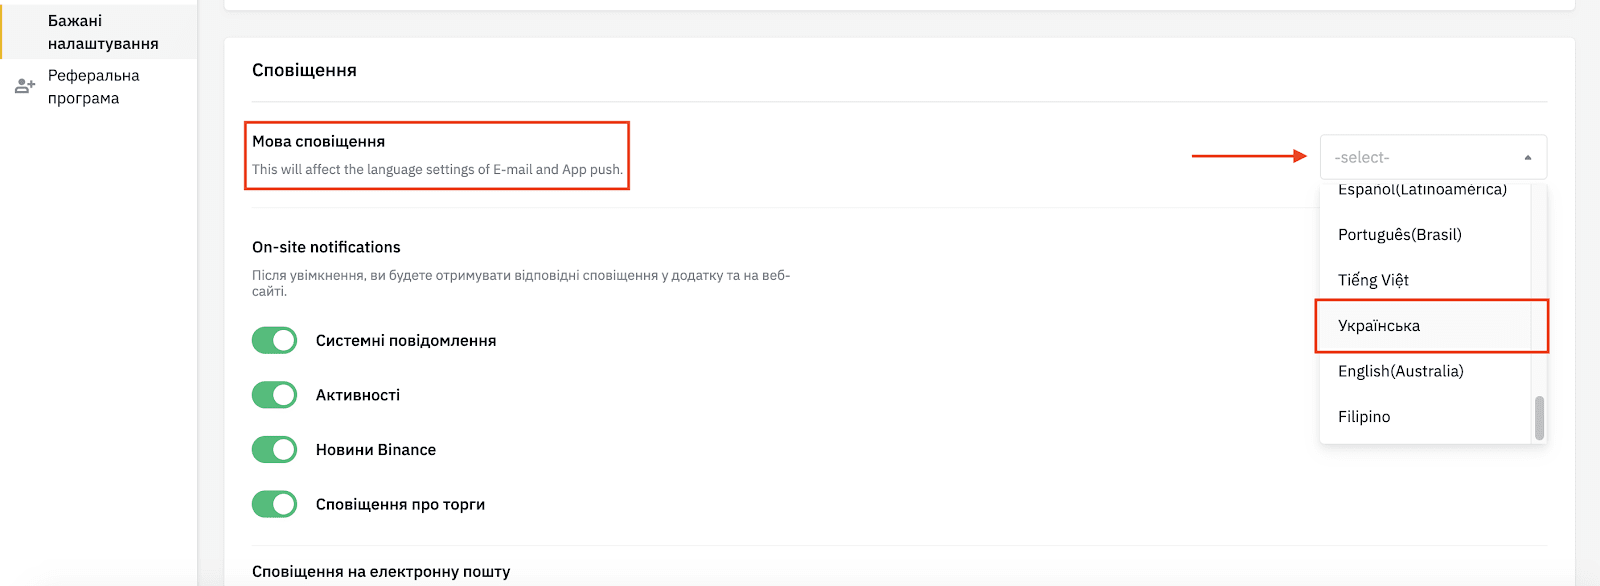Click the On-site notifications heading
Screen dimensions: 1600x586
[326, 247]
